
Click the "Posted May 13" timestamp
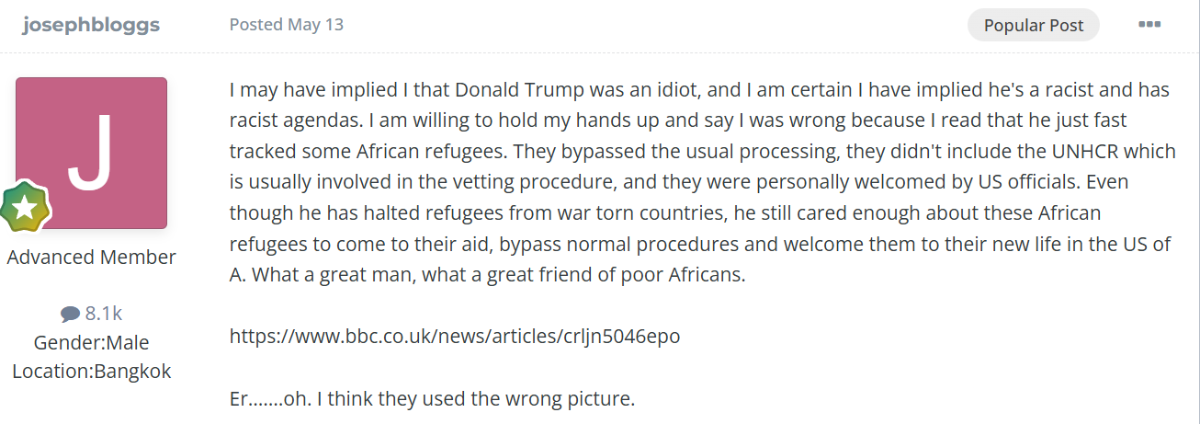coord(286,25)
